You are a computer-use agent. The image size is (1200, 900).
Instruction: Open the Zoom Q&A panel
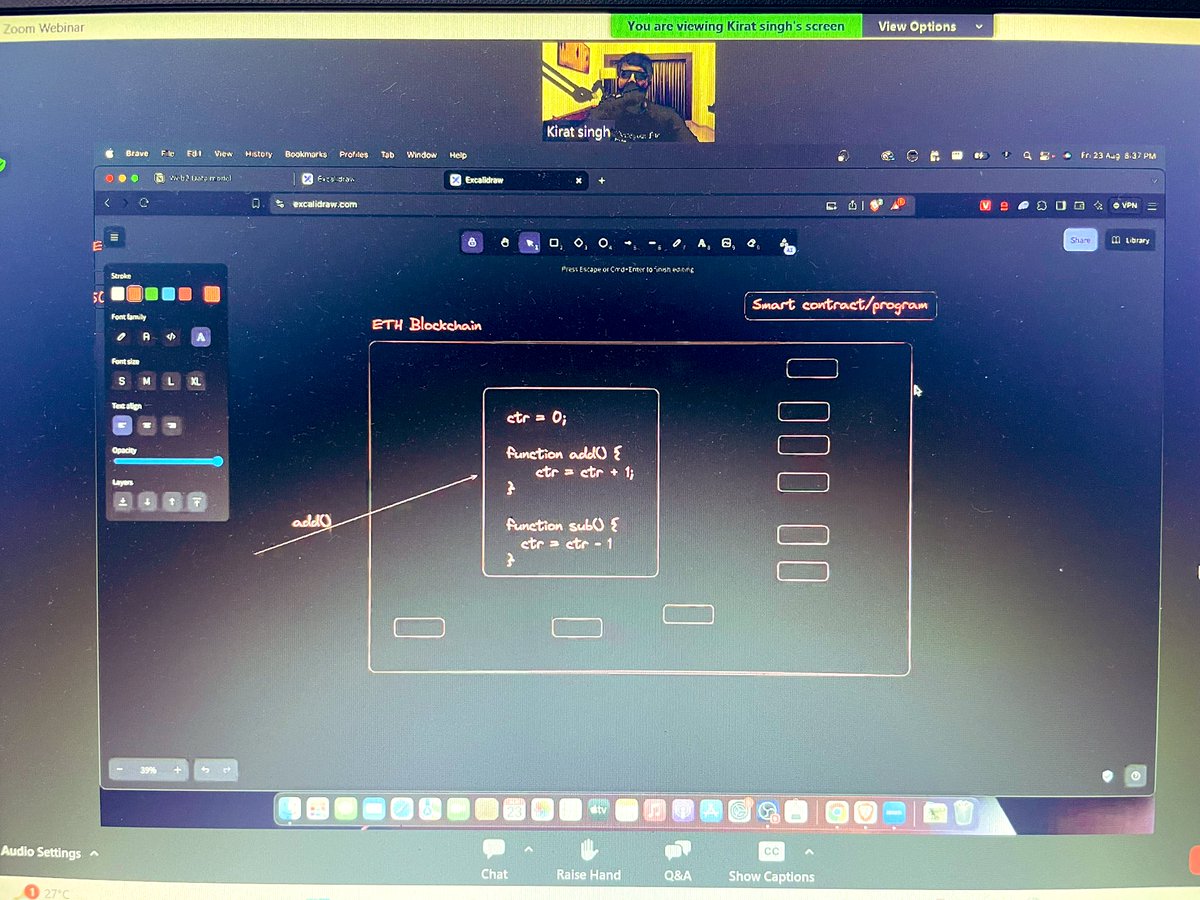677,859
